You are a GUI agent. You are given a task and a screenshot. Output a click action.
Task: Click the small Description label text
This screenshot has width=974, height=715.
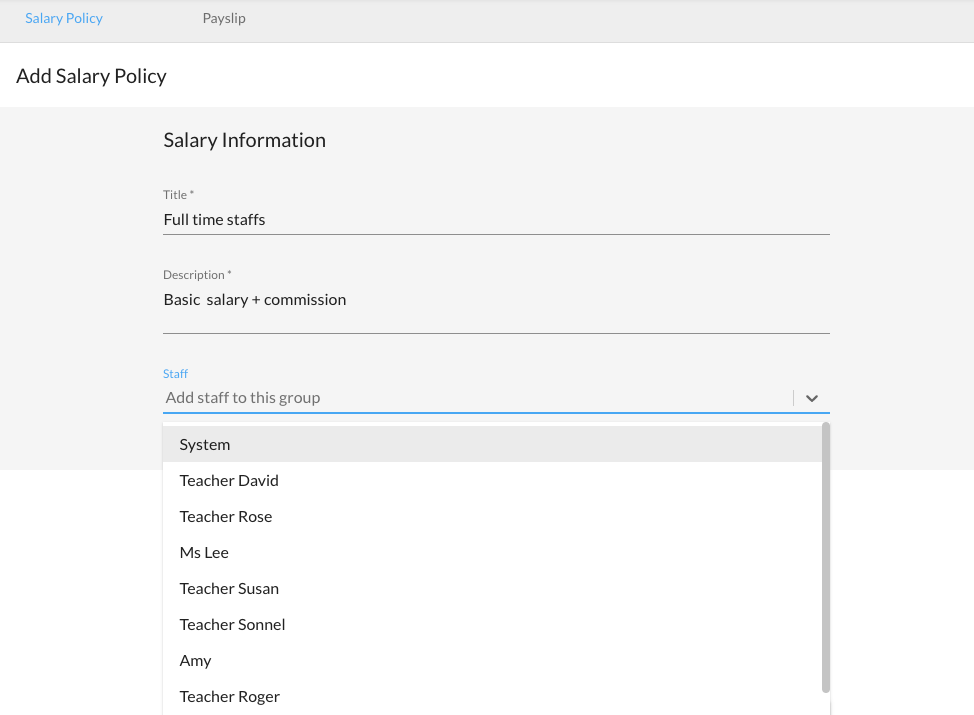(x=196, y=275)
